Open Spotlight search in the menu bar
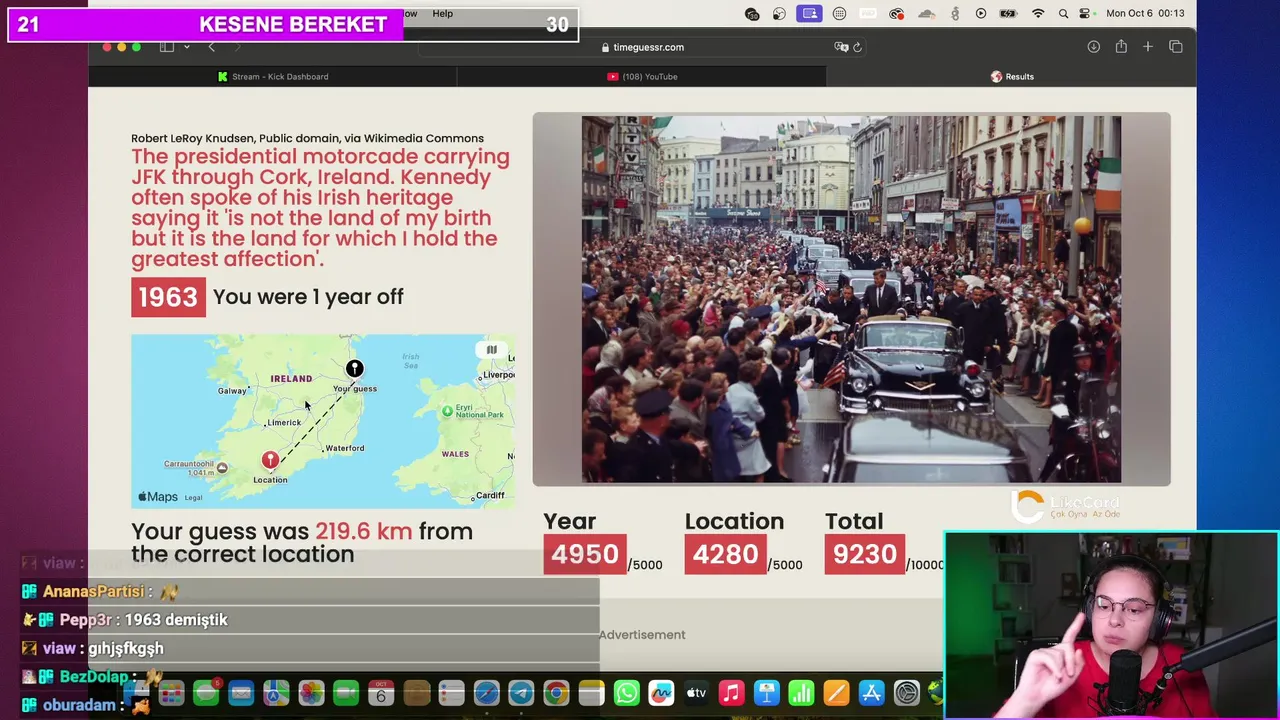1280x720 pixels. [x=1063, y=13]
